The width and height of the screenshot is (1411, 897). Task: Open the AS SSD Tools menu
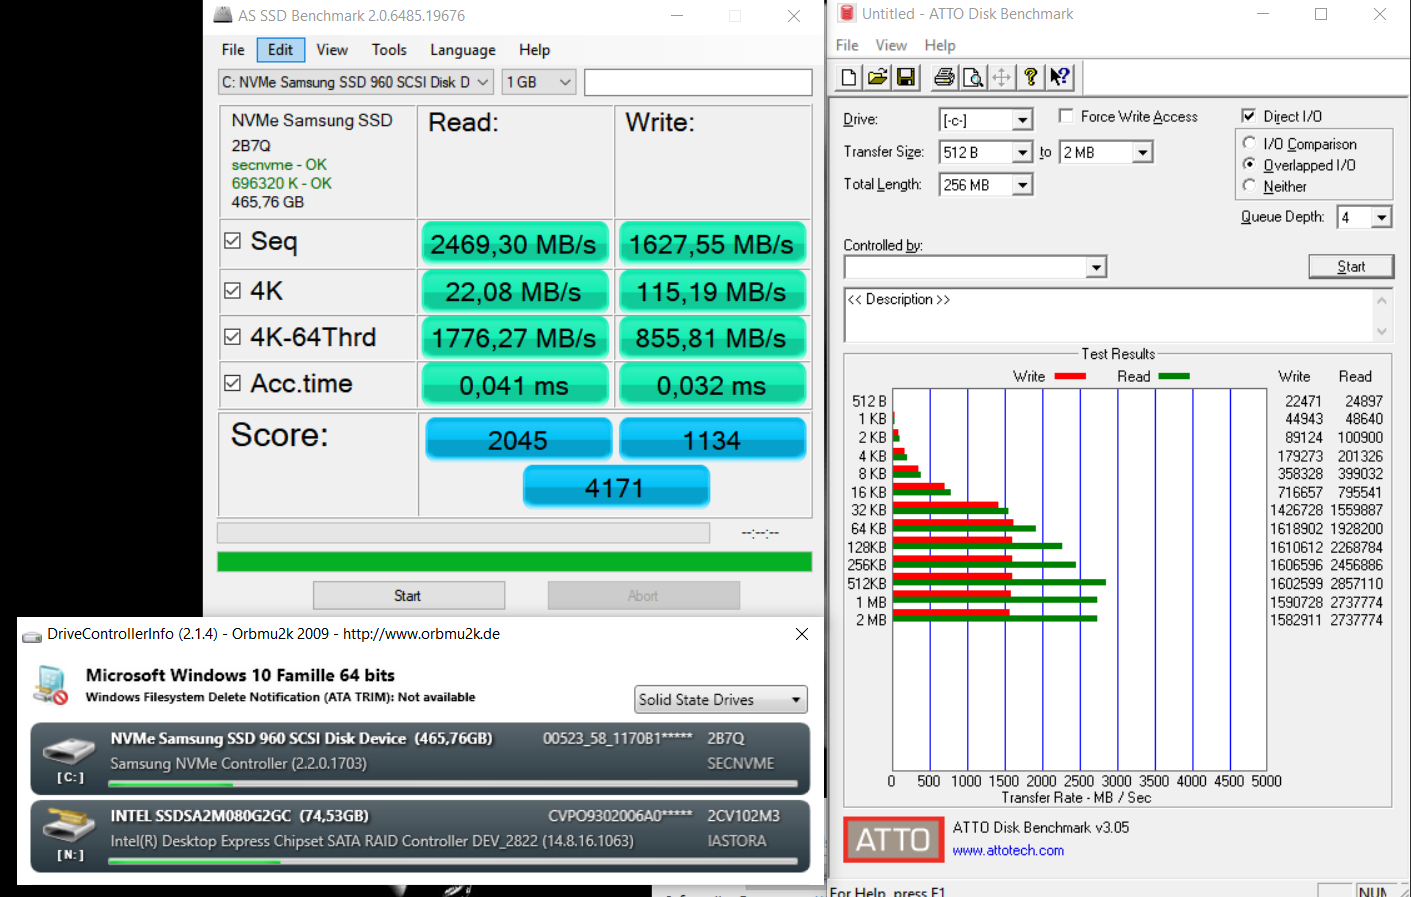(389, 50)
